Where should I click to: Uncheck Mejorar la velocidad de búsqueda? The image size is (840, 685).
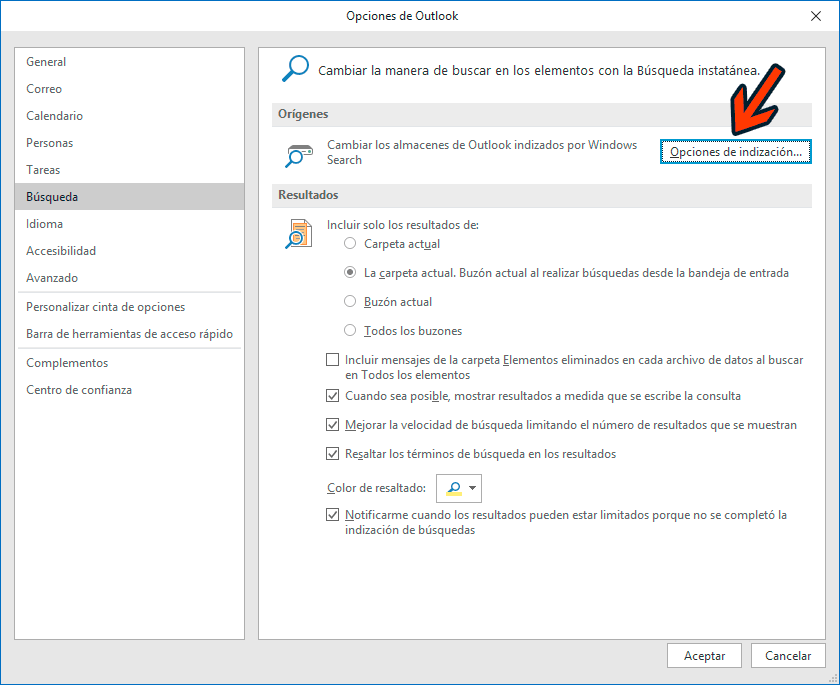[333, 425]
